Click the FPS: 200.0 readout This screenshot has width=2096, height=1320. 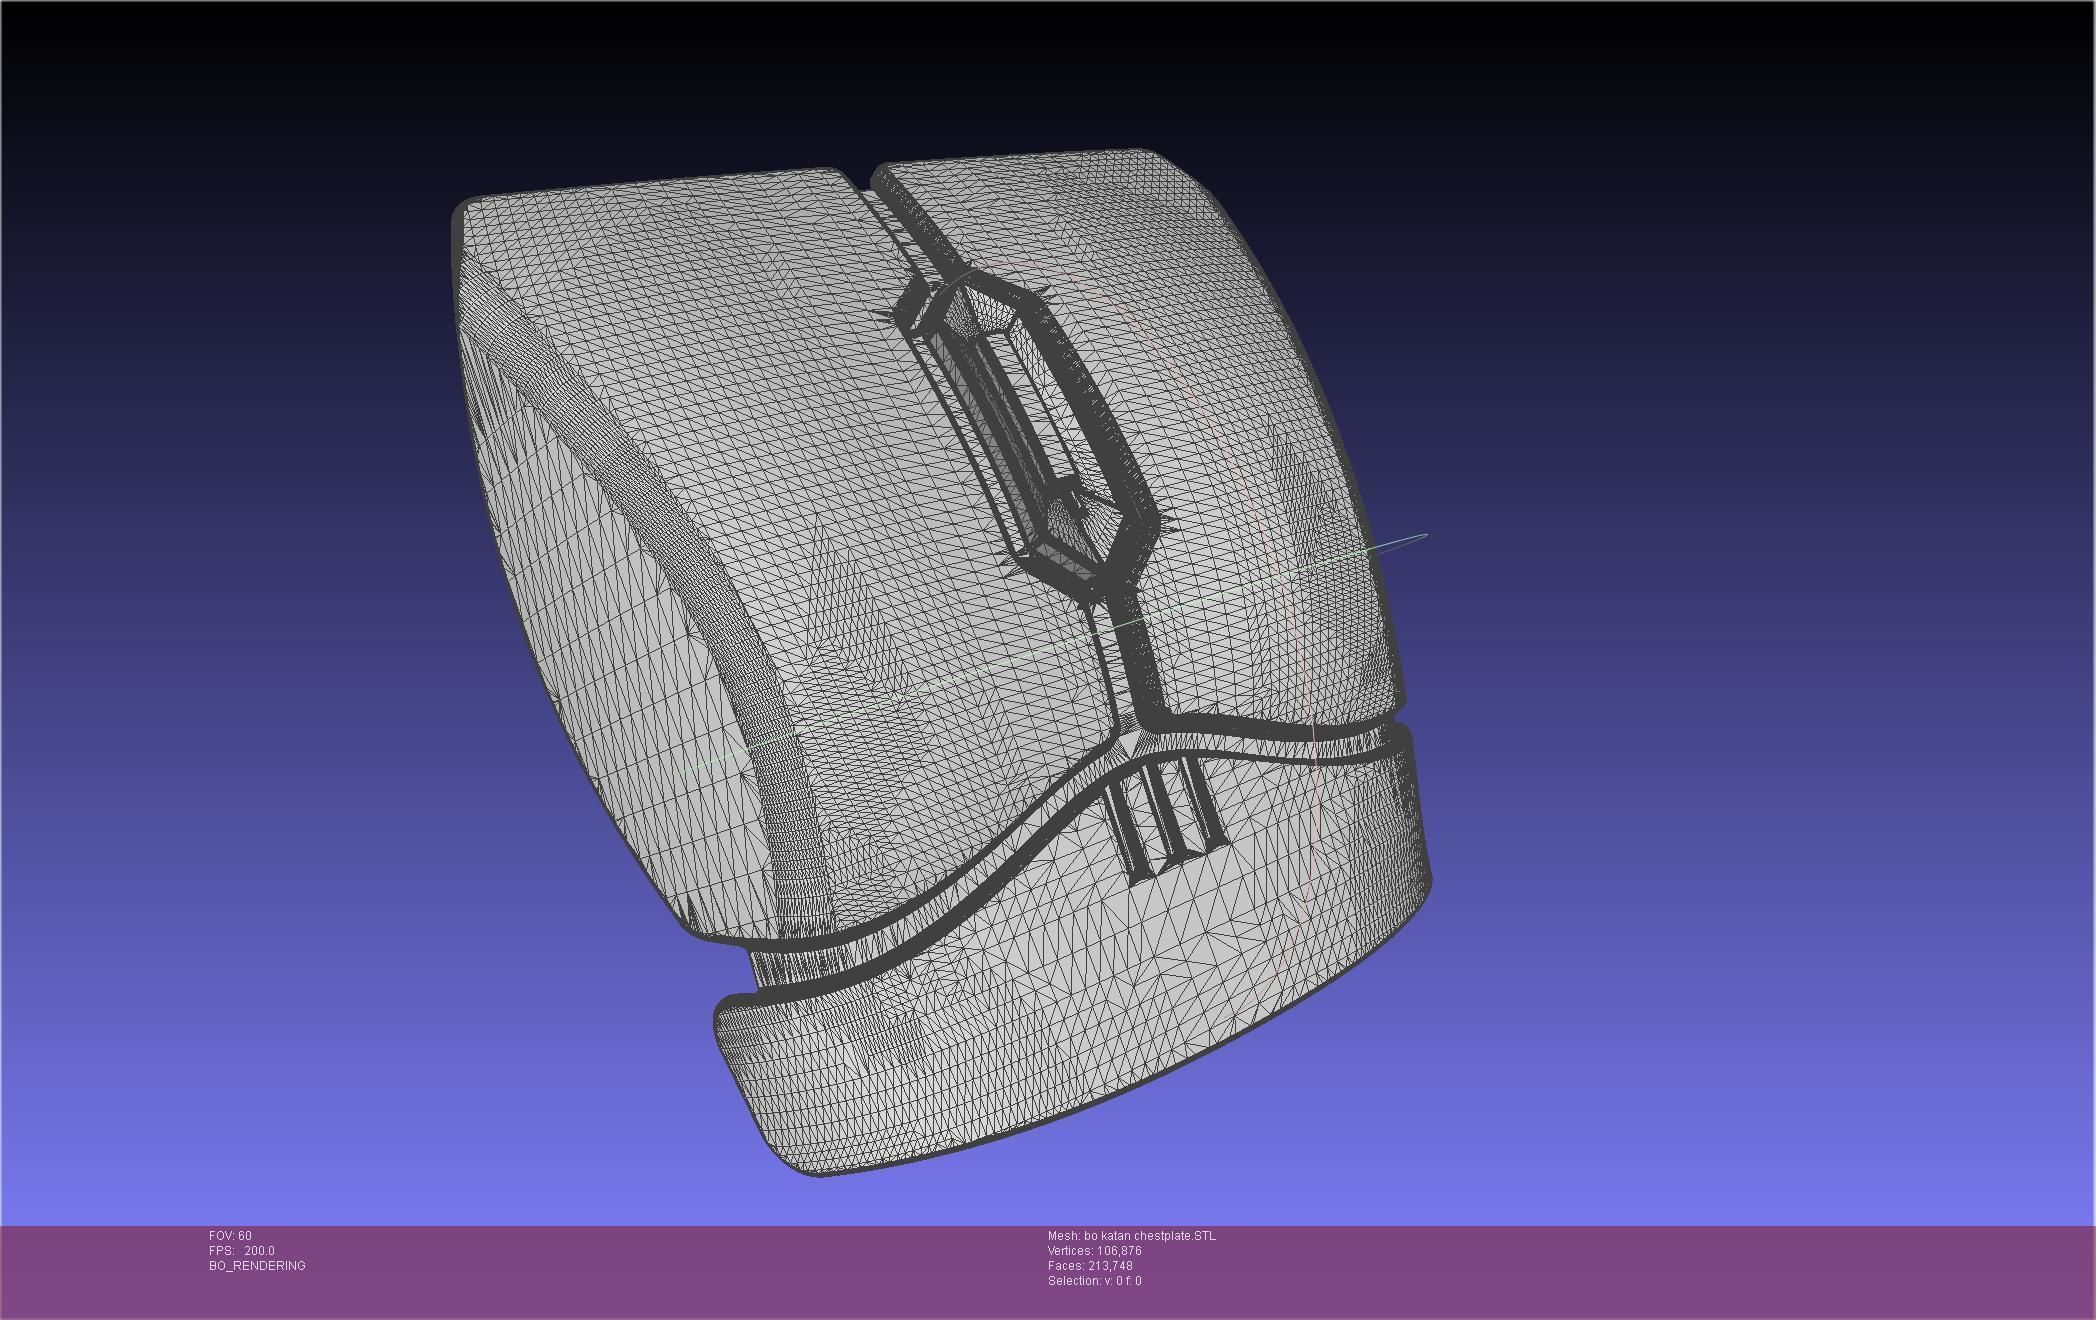[x=241, y=1251]
